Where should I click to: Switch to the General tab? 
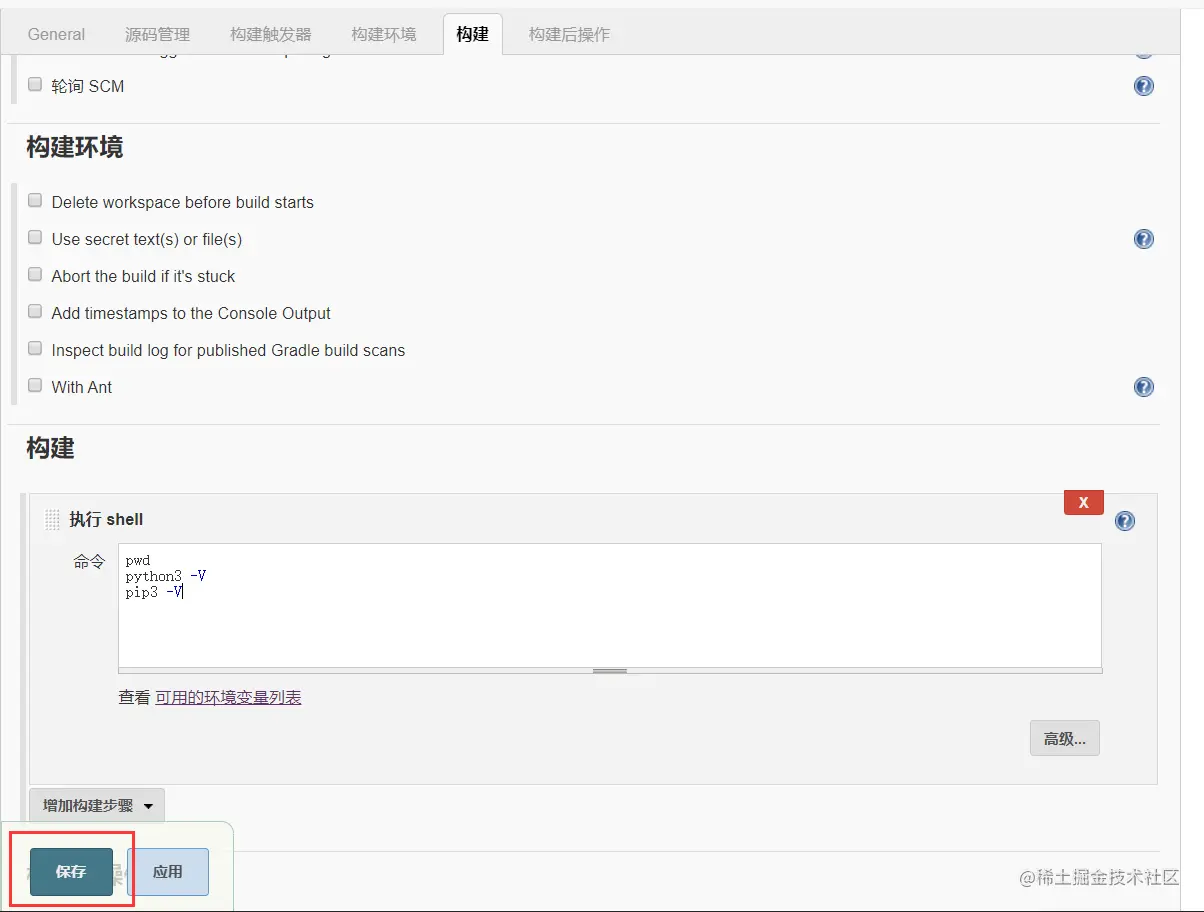tap(56, 34)
